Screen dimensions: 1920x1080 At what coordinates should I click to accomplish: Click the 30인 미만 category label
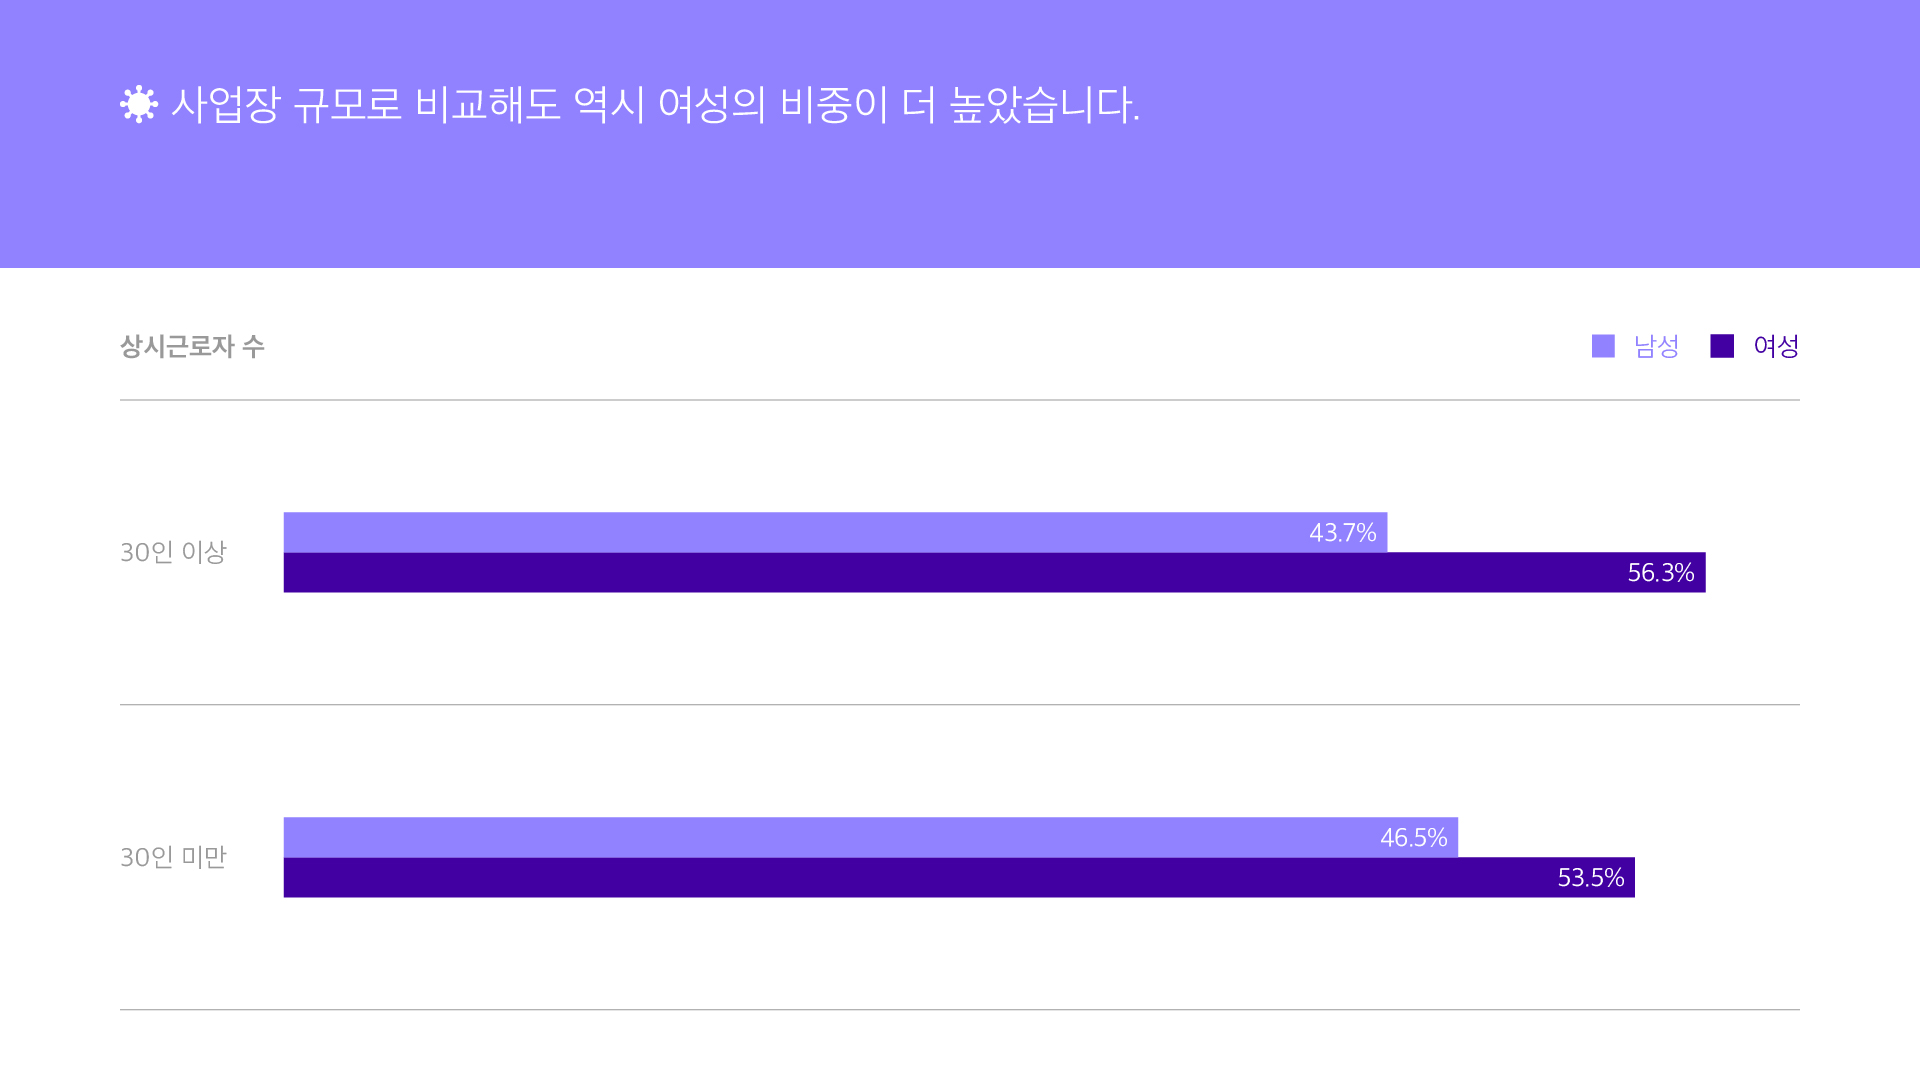pos(174,857)
